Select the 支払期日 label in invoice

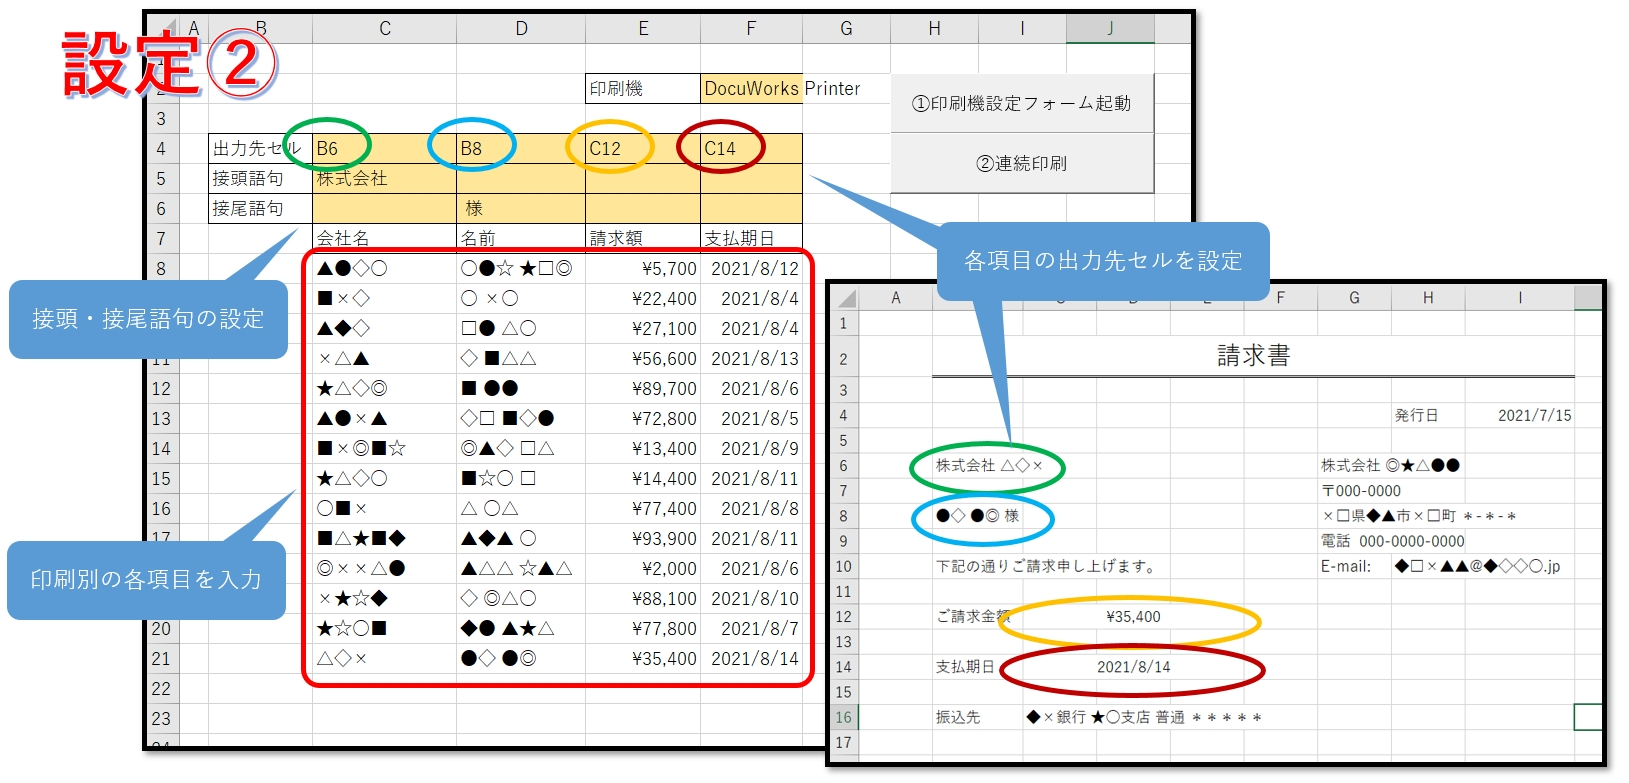965,667
